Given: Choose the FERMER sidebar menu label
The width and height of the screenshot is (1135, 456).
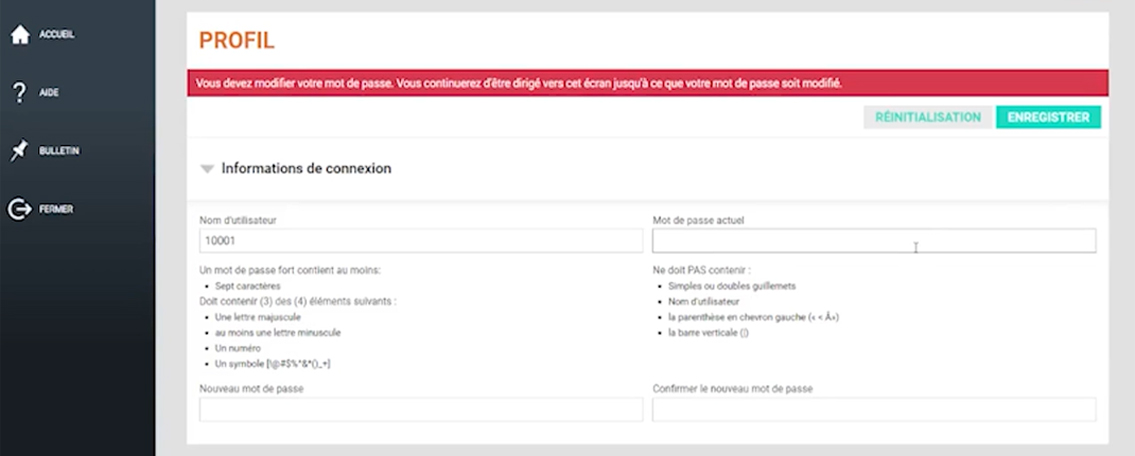Looking at the screenshot, I should 56,209.
